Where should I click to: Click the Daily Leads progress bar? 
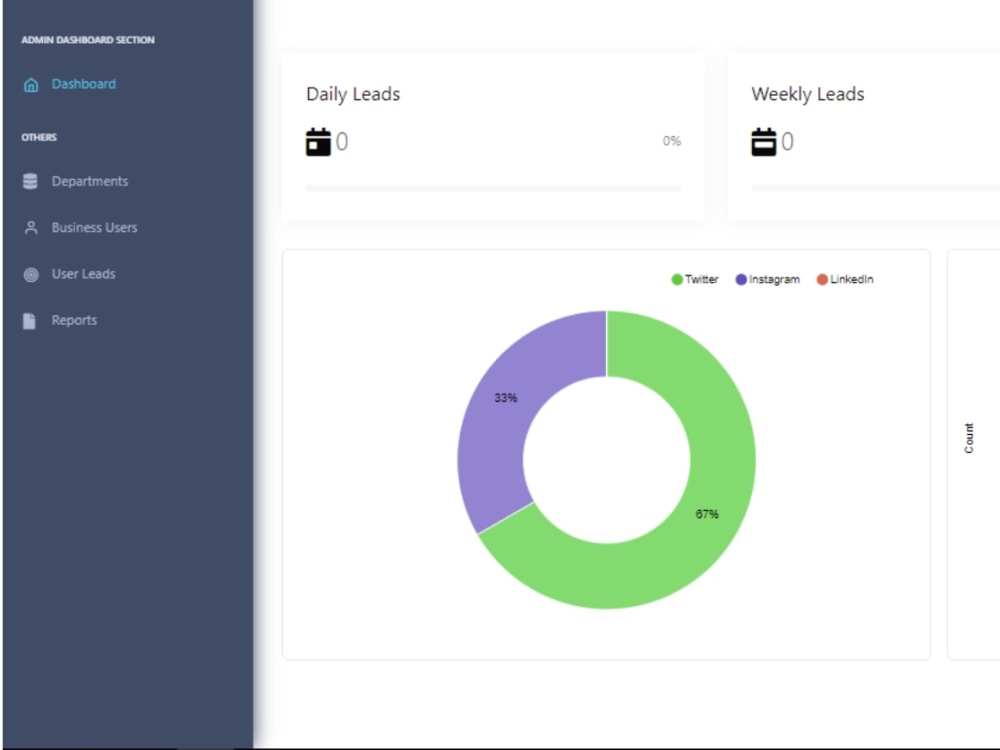[x=493, y=188]
